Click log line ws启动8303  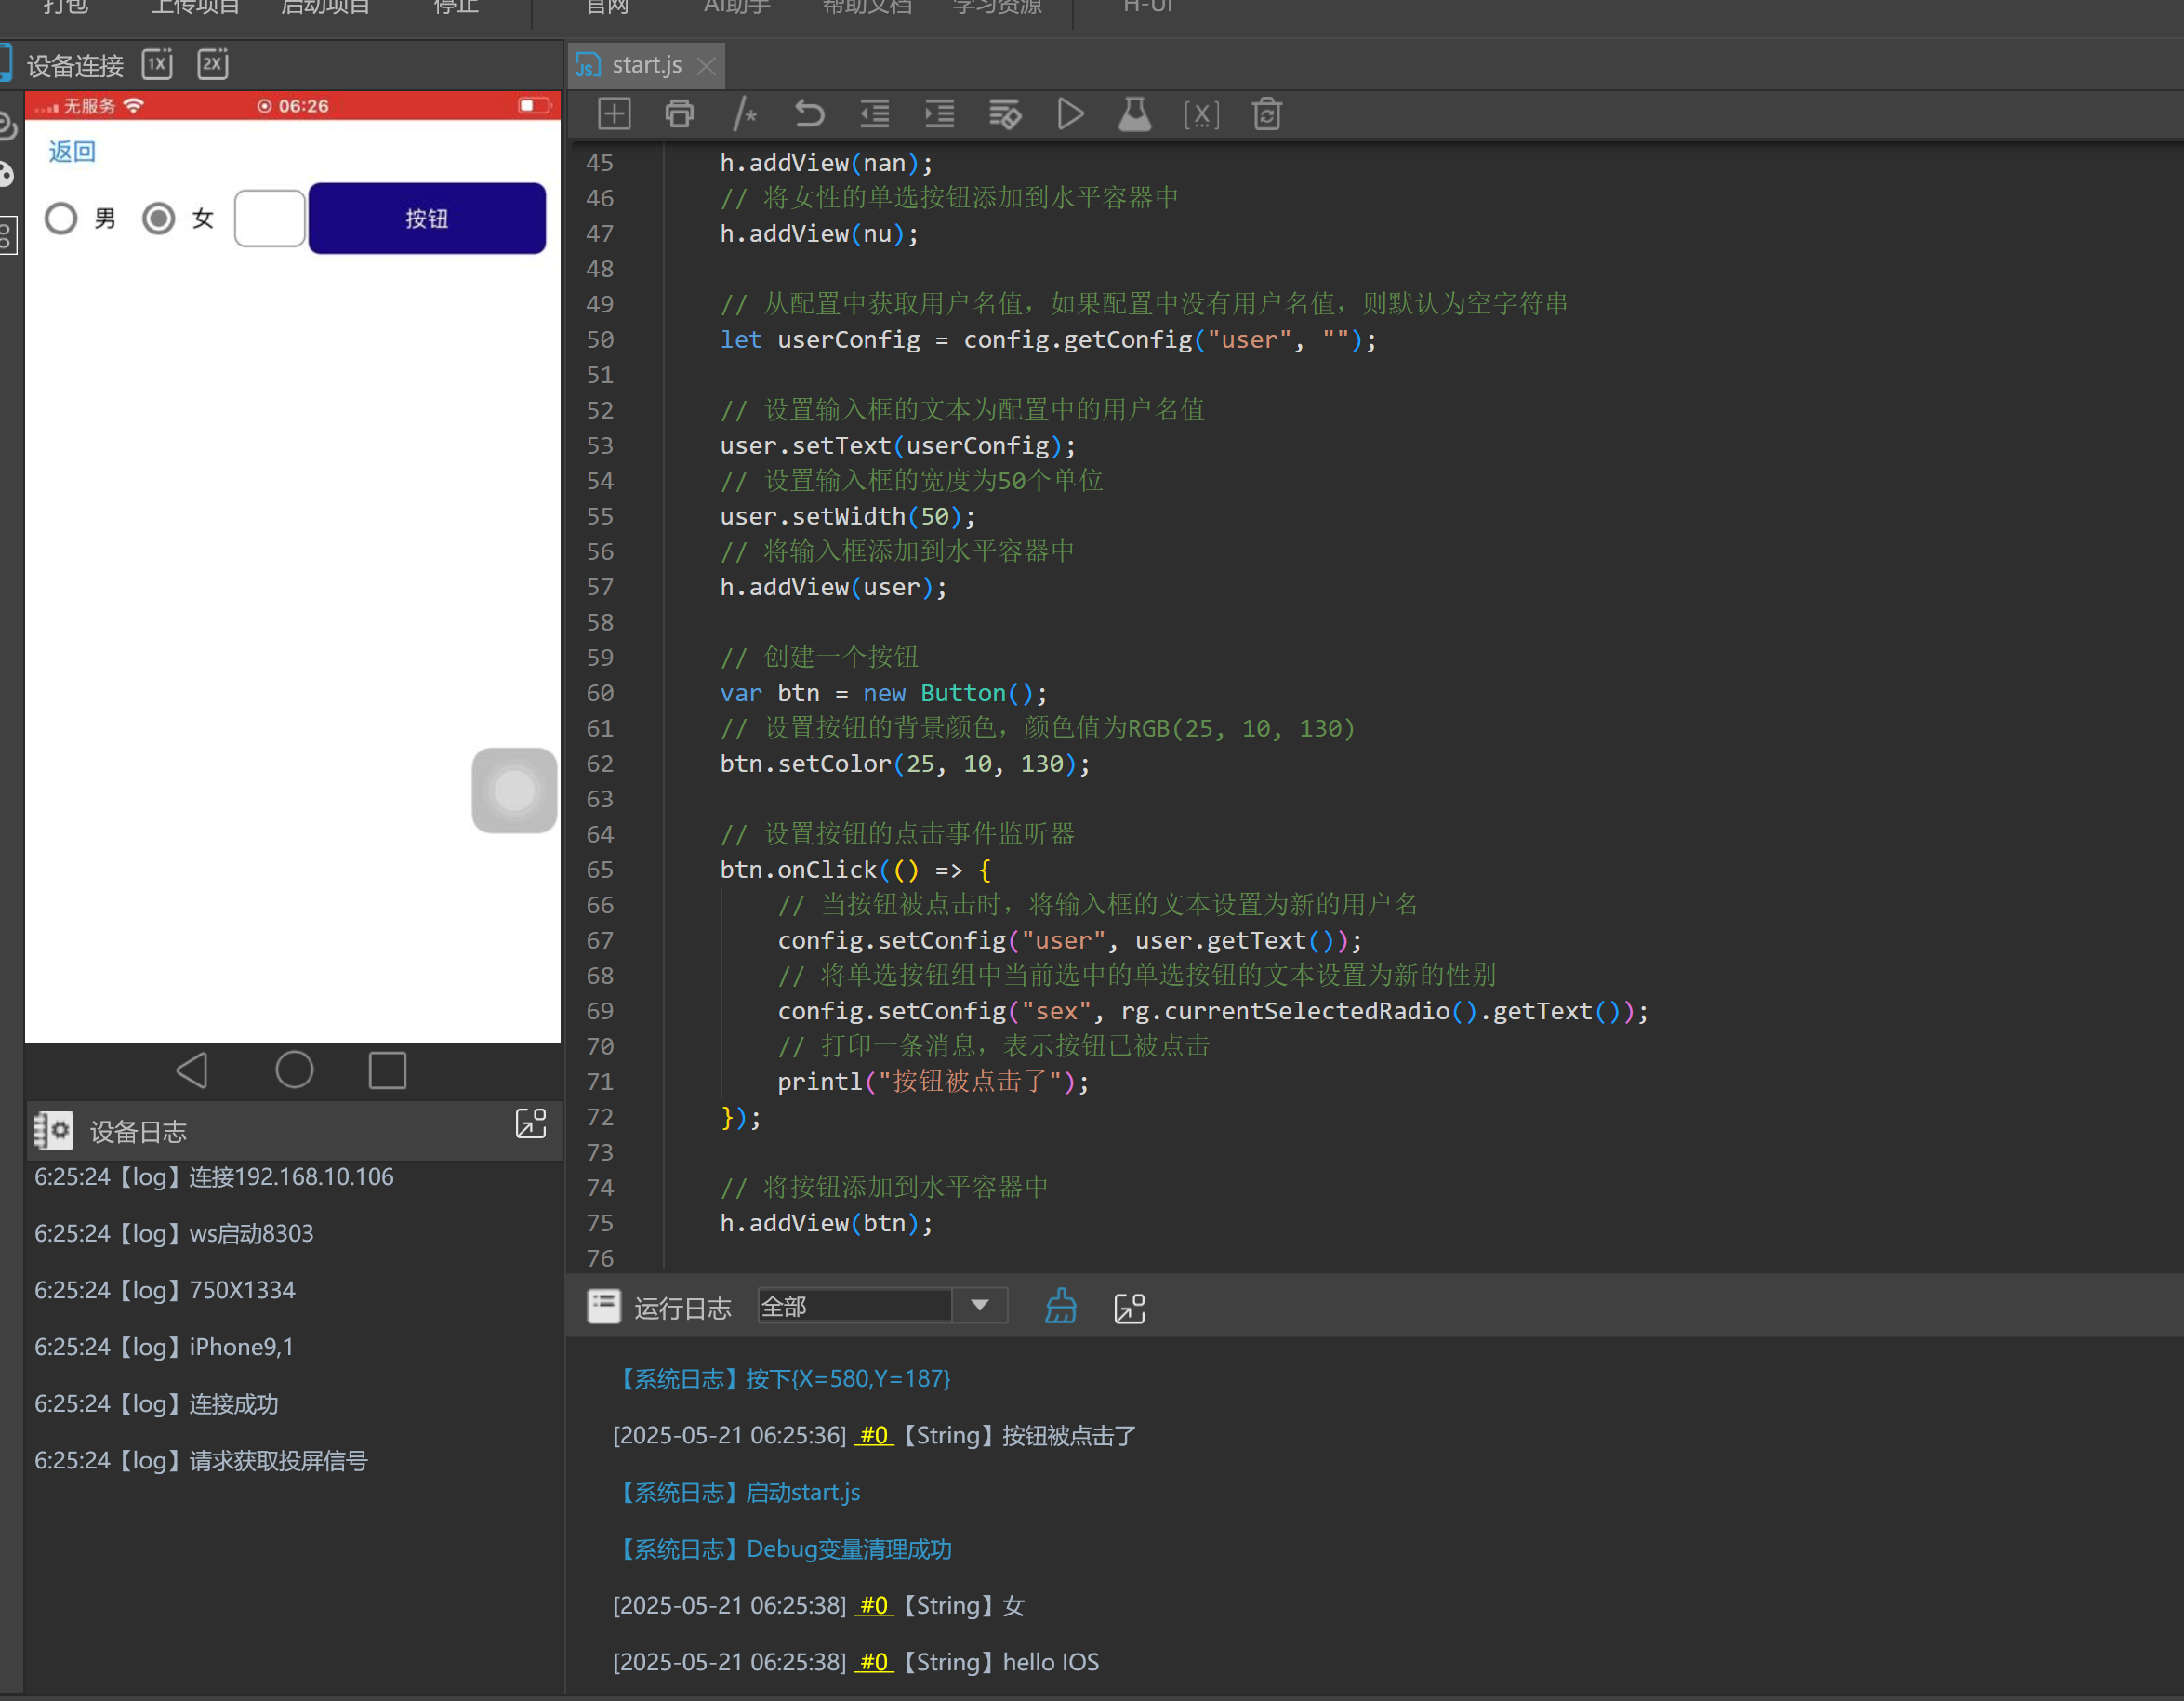pyautogui.click(x=174, y=1234)
